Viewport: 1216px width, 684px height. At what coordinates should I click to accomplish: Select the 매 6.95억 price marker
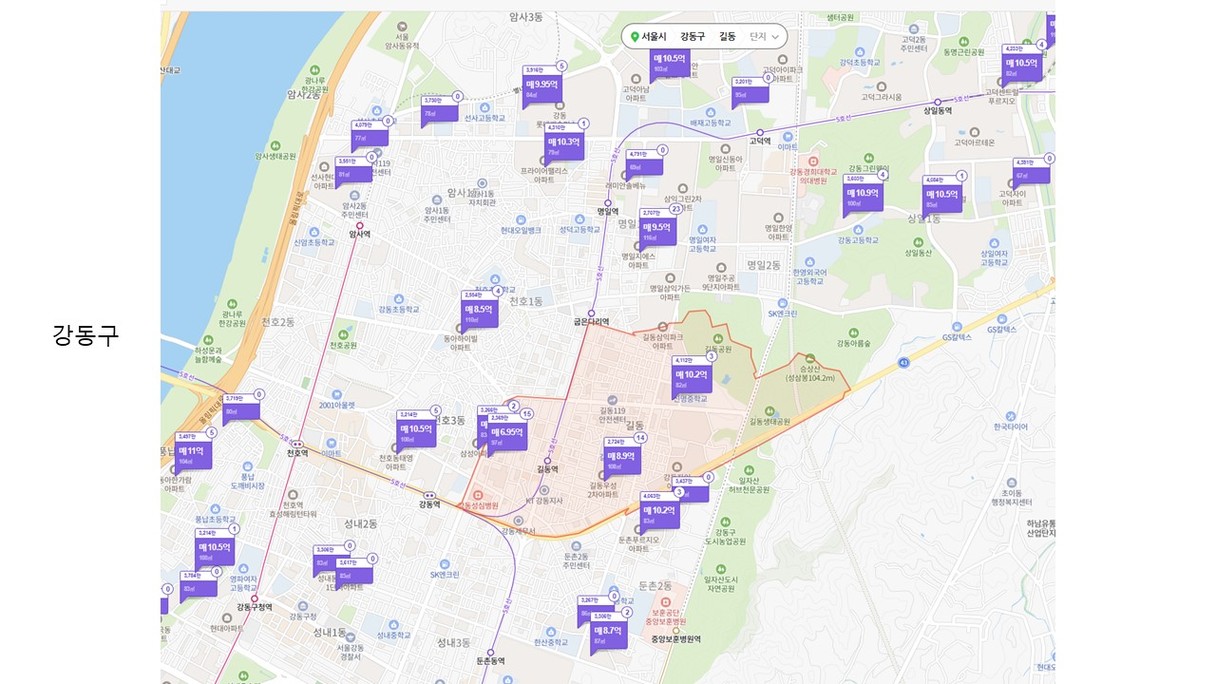pyautogui.click(x=507, y=435)
